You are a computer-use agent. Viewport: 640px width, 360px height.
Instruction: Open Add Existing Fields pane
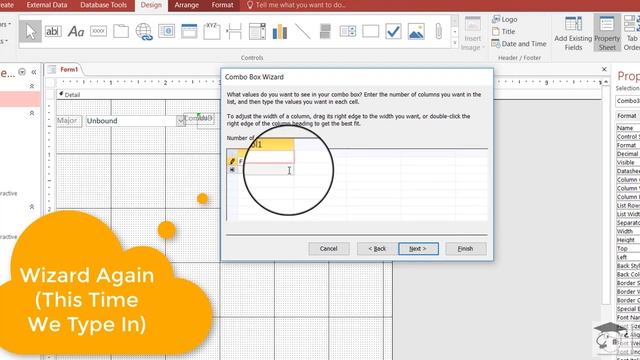pyautogui.click(x=573, y=34)
